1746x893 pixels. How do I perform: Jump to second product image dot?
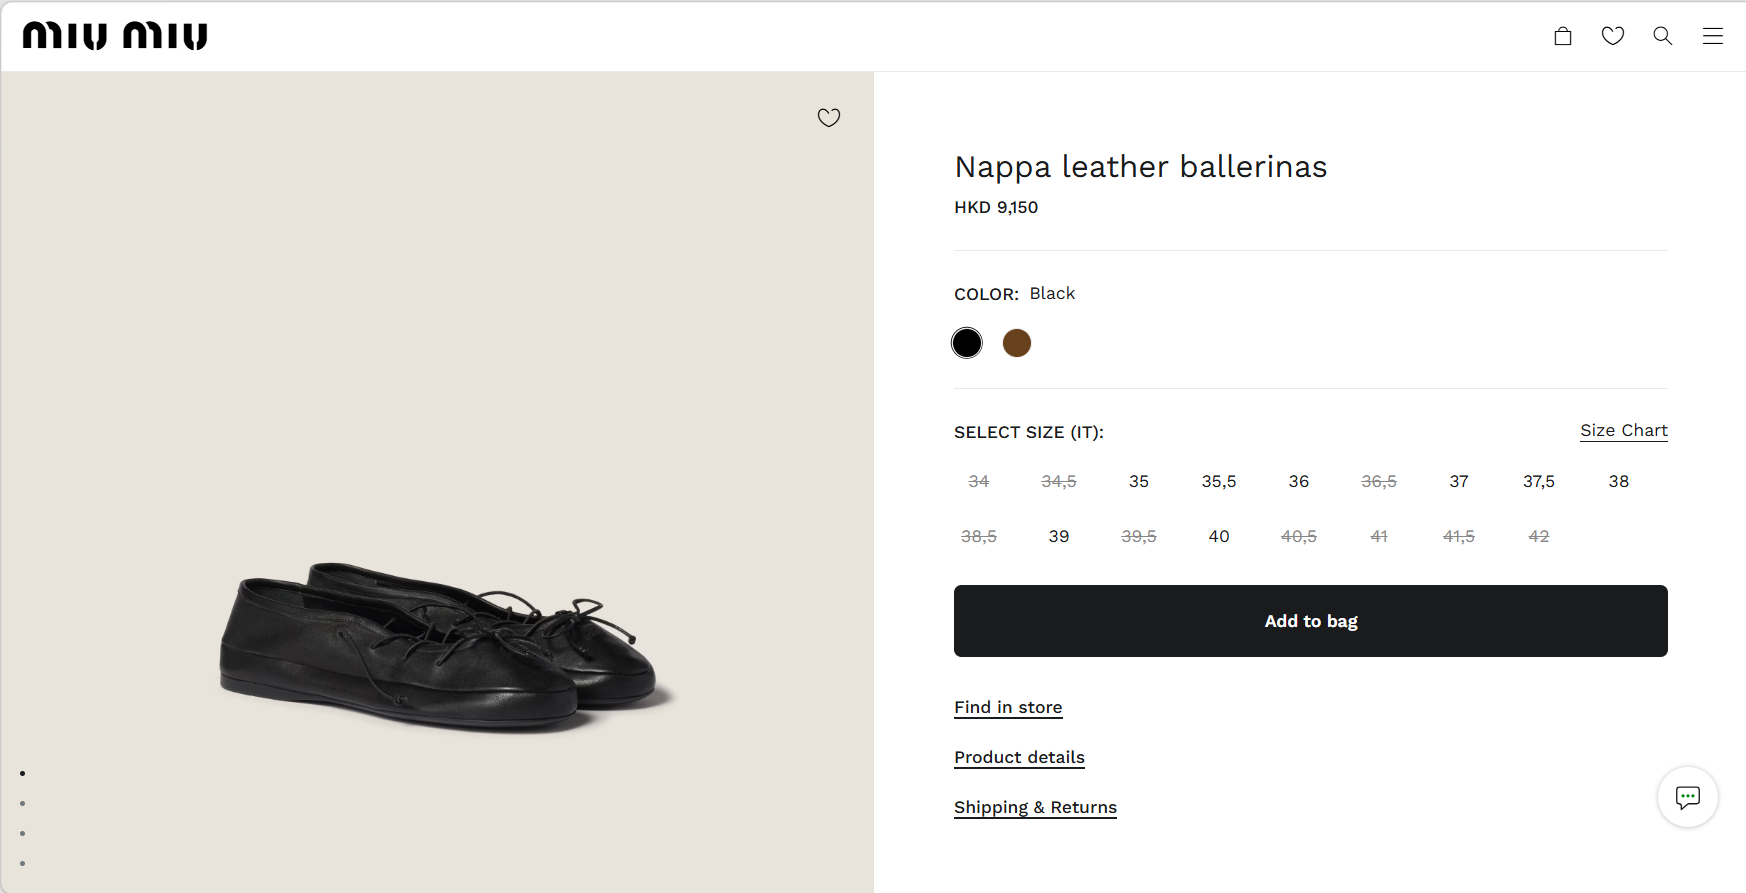click(x=23, y=803)
